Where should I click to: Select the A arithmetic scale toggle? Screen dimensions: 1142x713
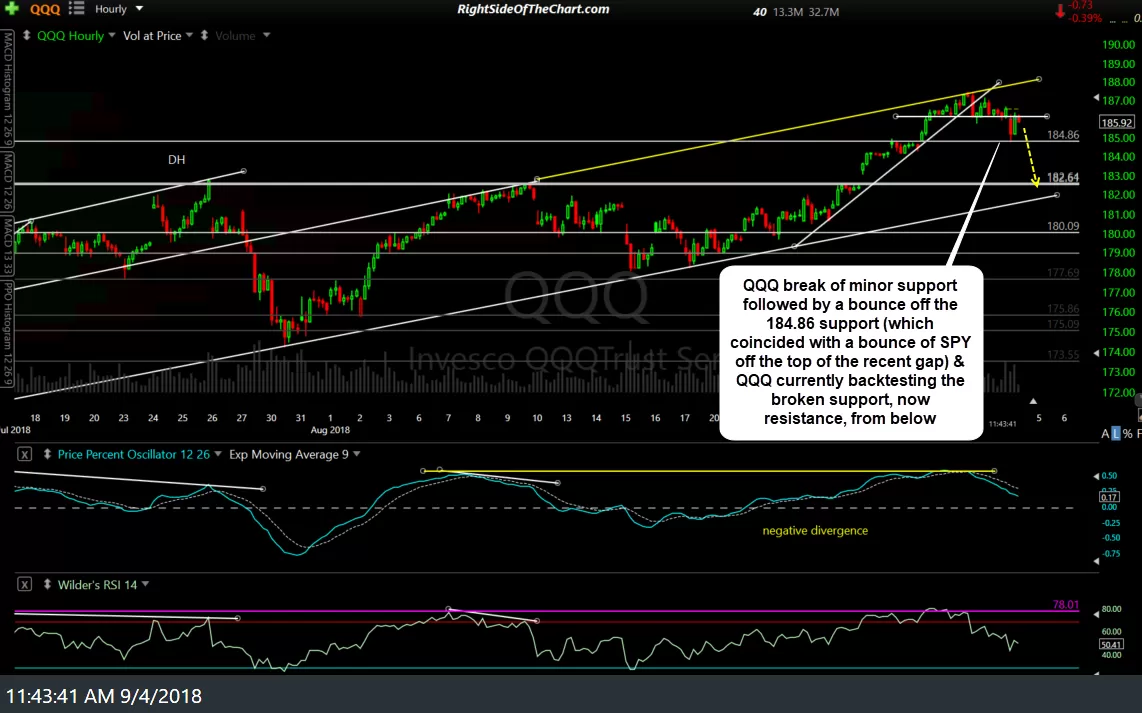click(1106, 434)
